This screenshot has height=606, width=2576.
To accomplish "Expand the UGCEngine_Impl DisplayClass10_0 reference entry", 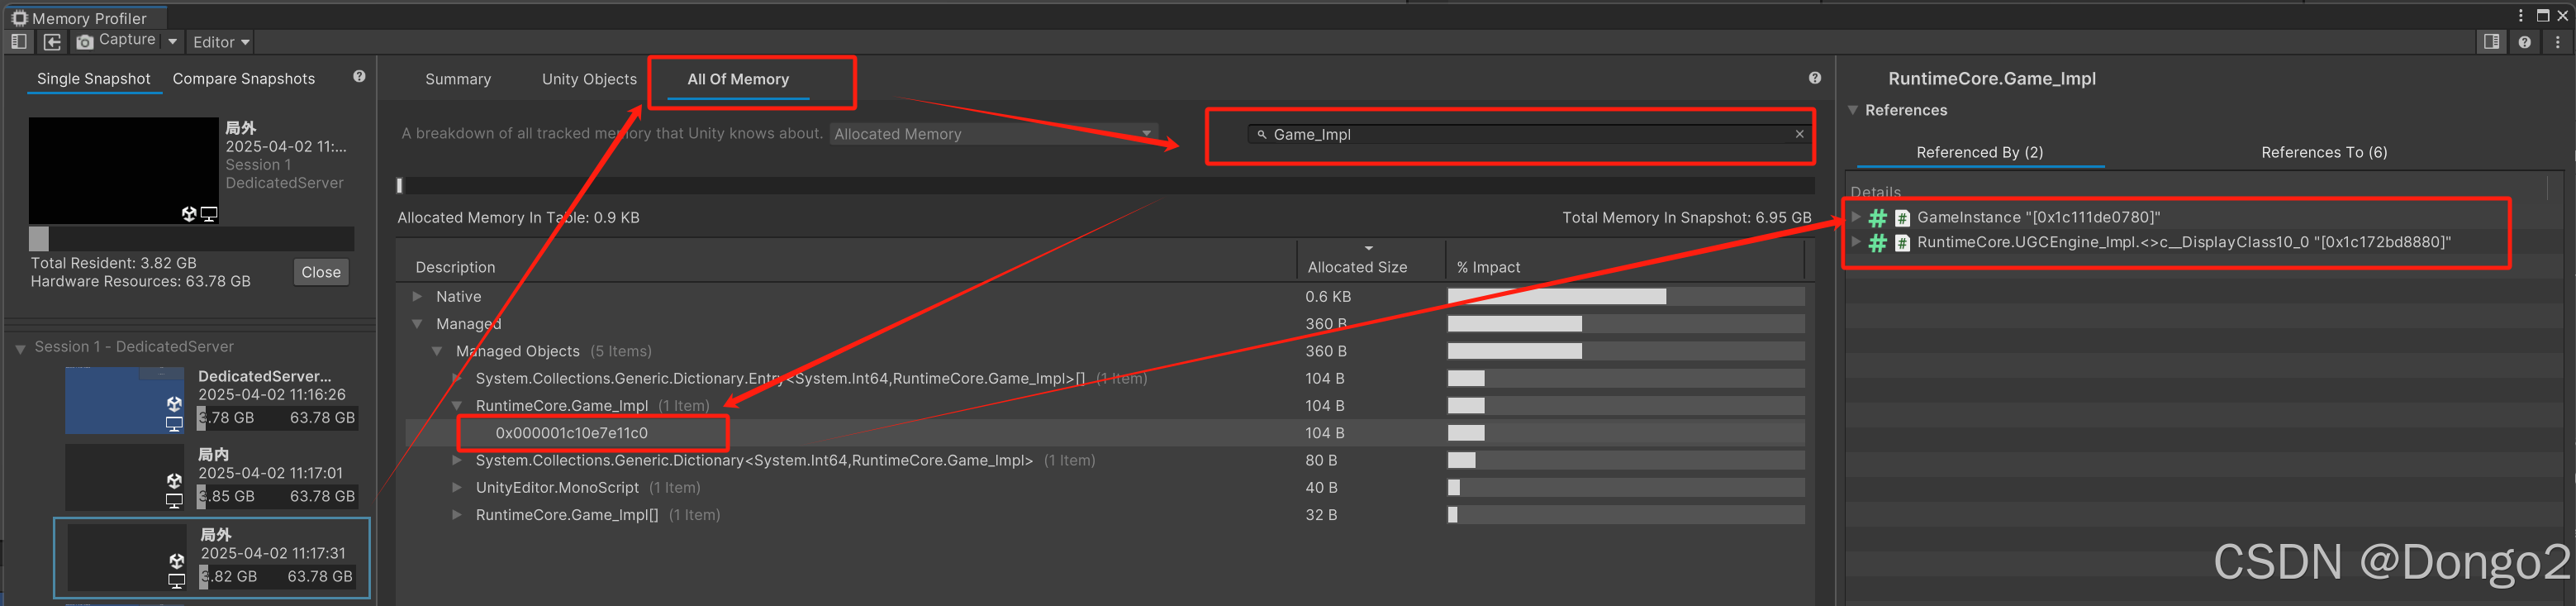I will [1856, 241].
